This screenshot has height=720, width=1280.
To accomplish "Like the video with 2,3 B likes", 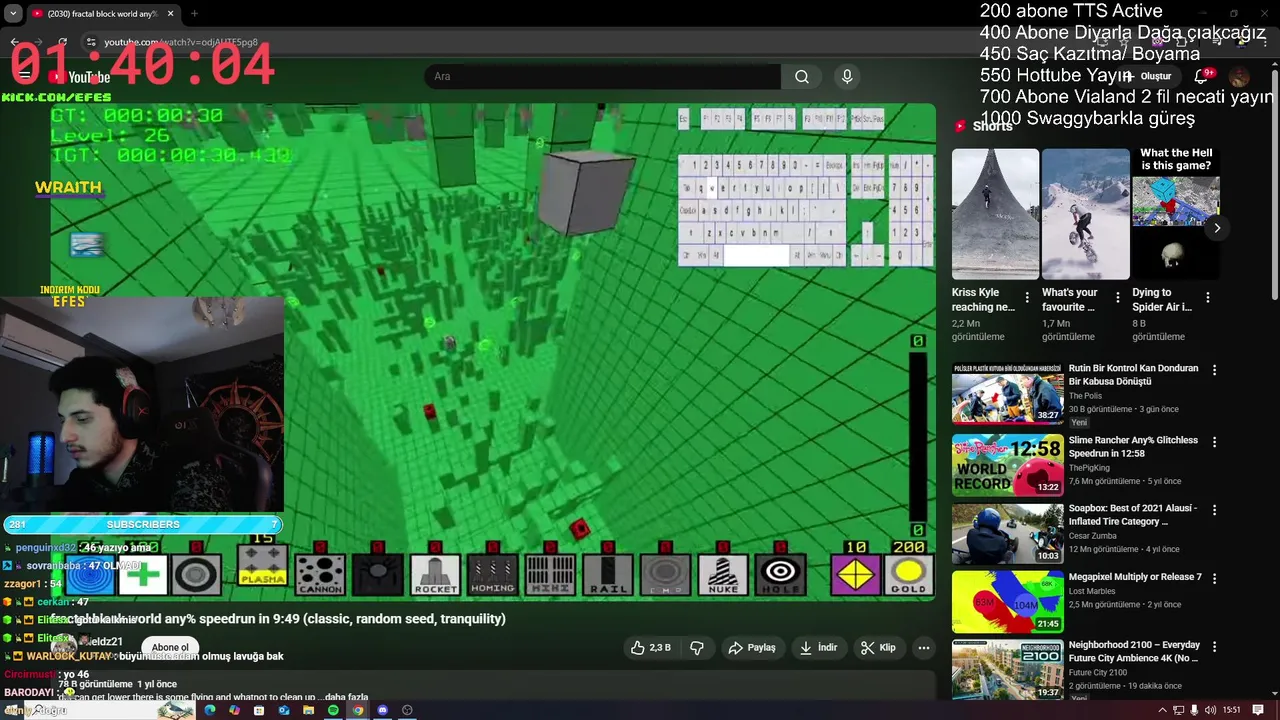I will 650,648.
